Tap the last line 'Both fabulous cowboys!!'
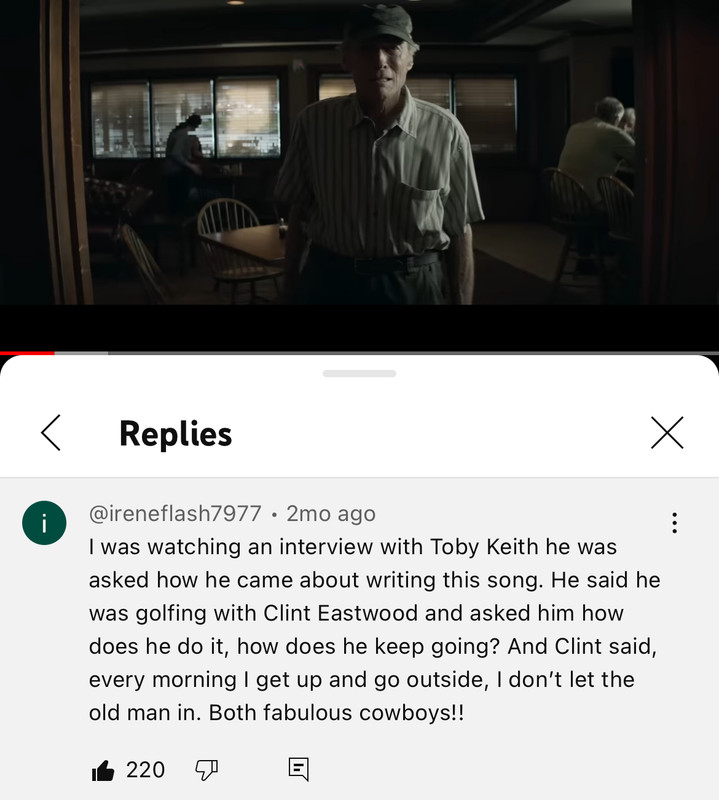 tap(336, 713)
